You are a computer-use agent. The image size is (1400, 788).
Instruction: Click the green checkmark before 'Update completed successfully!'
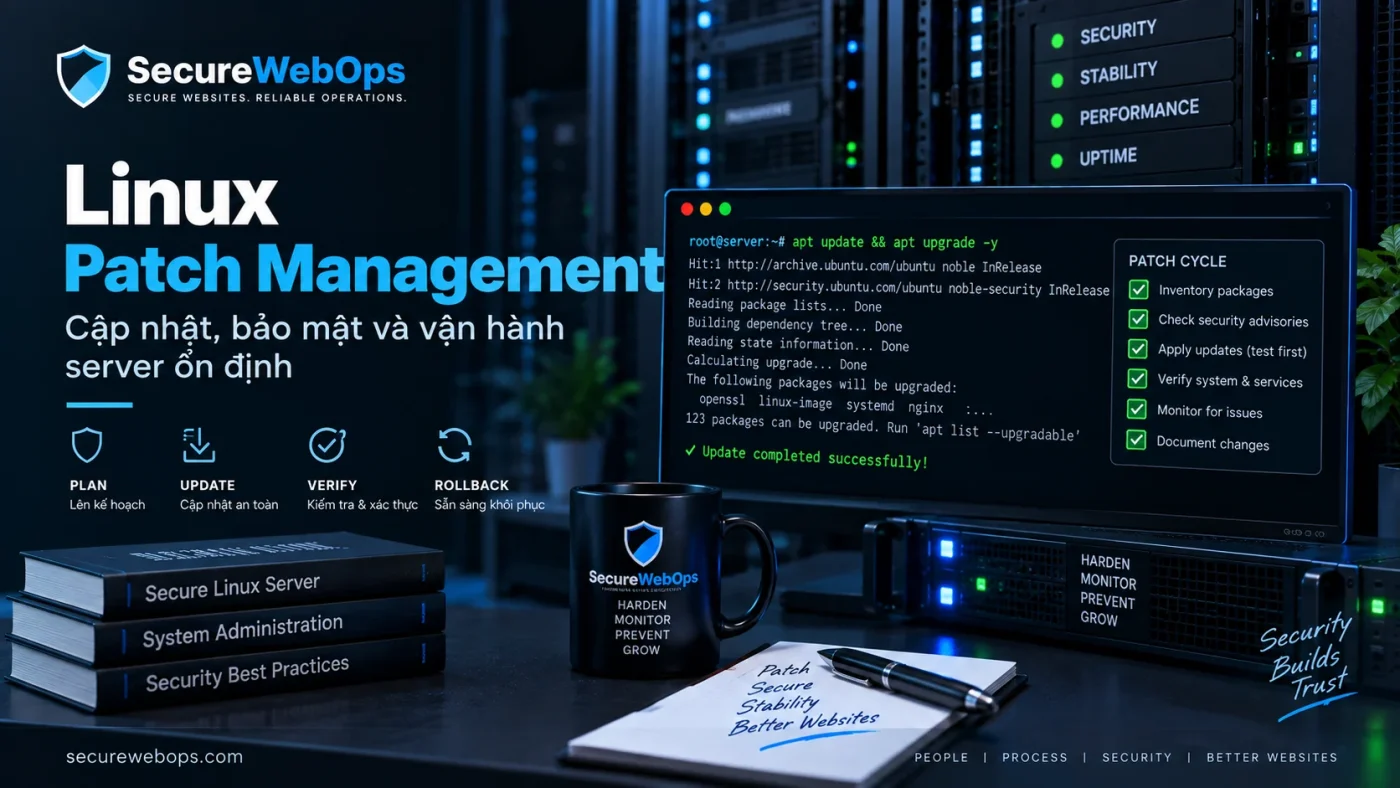(690, 451)
